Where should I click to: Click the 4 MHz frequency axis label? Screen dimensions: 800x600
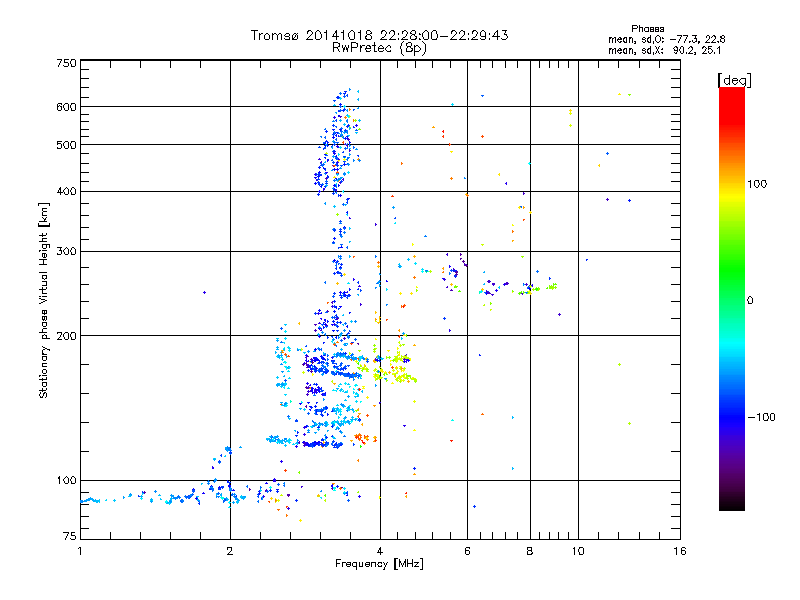(380, 552)
